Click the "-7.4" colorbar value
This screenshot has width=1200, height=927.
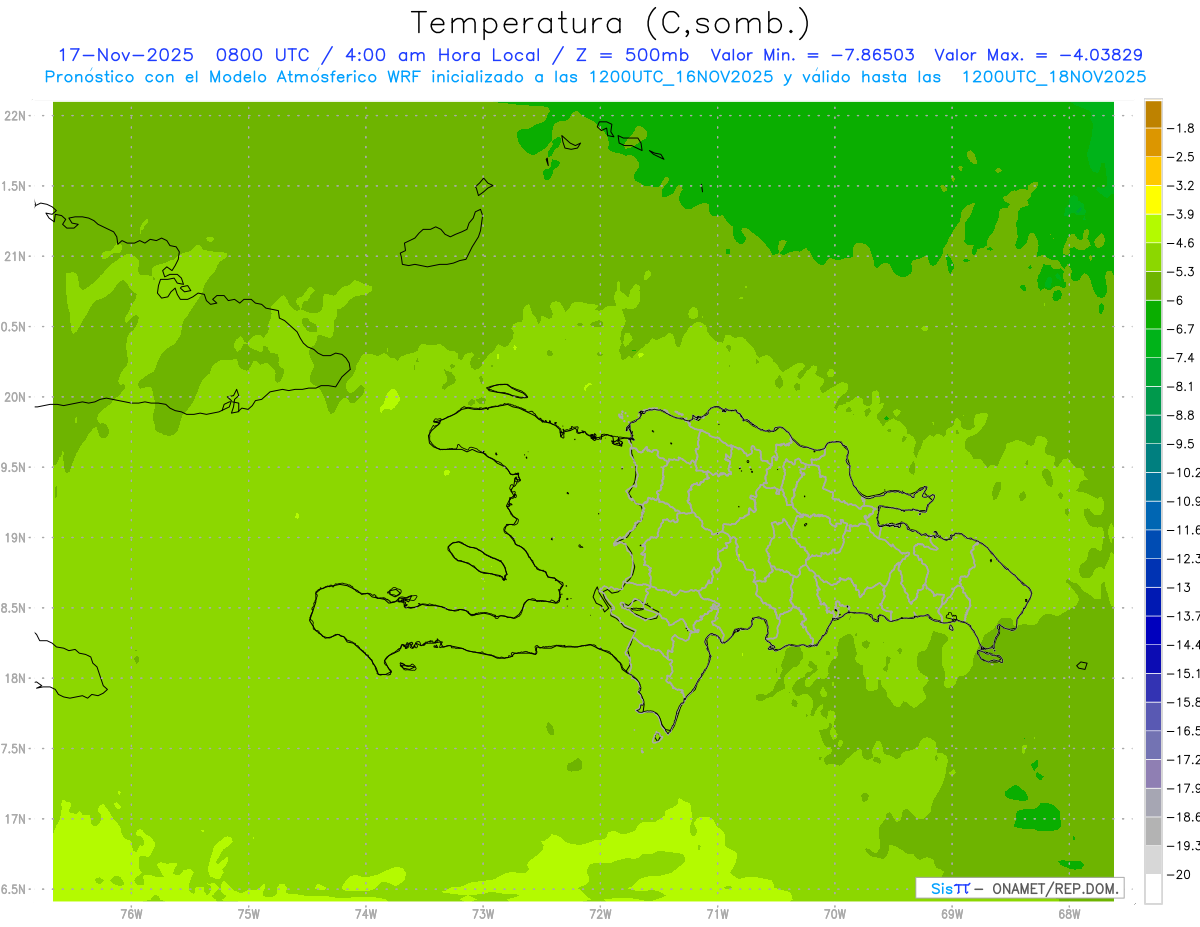tap(1181, 358)
